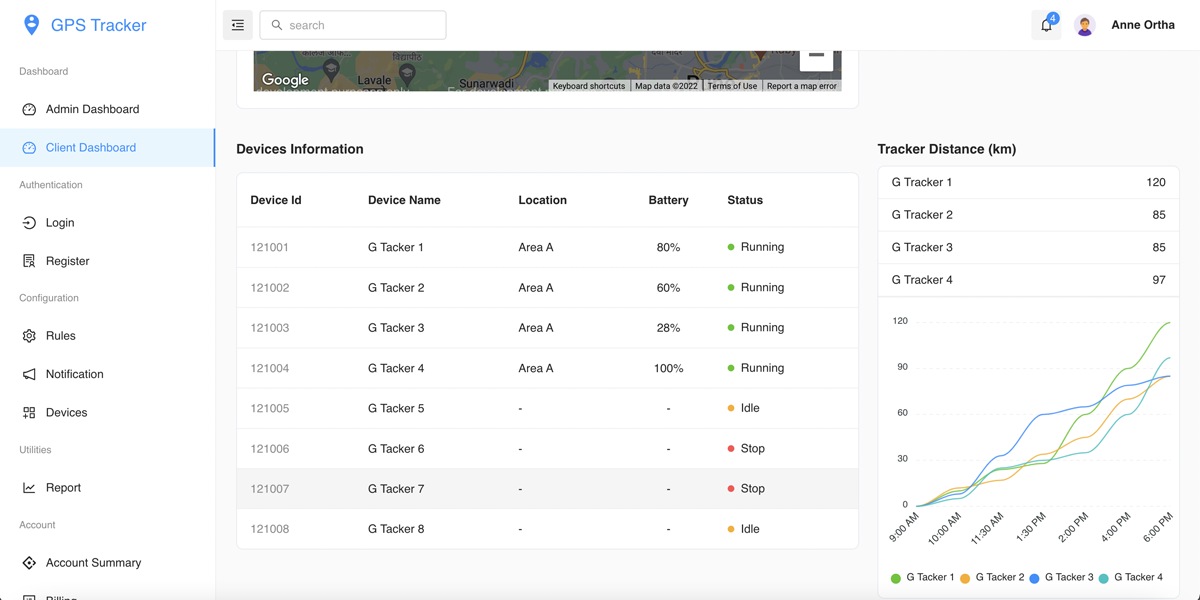Click the 100% battery value
Screen dimensions: 1200x600
coord(668,368)
